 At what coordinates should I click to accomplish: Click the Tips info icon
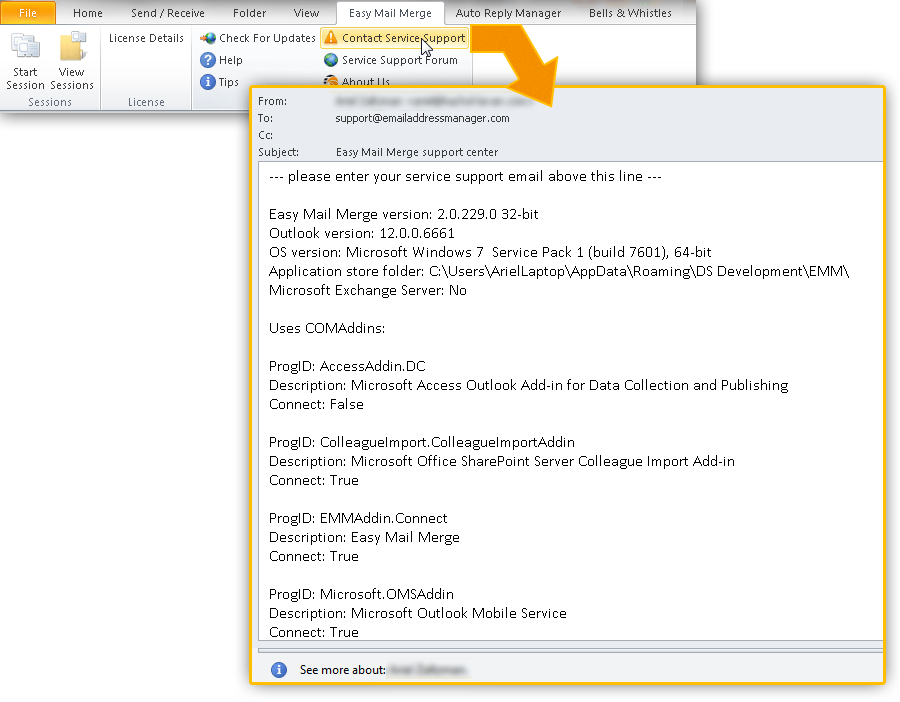208,82
